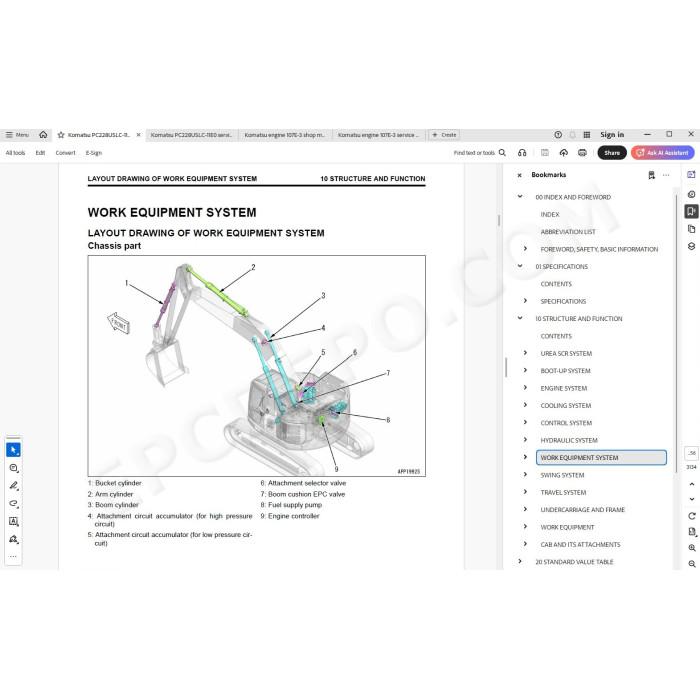The height and width of the screenshot is (700, 700).
Task: Expand HYDRAULIC SYSTEM bookmark
Action: pyautogui.click(x=525, y=440)
